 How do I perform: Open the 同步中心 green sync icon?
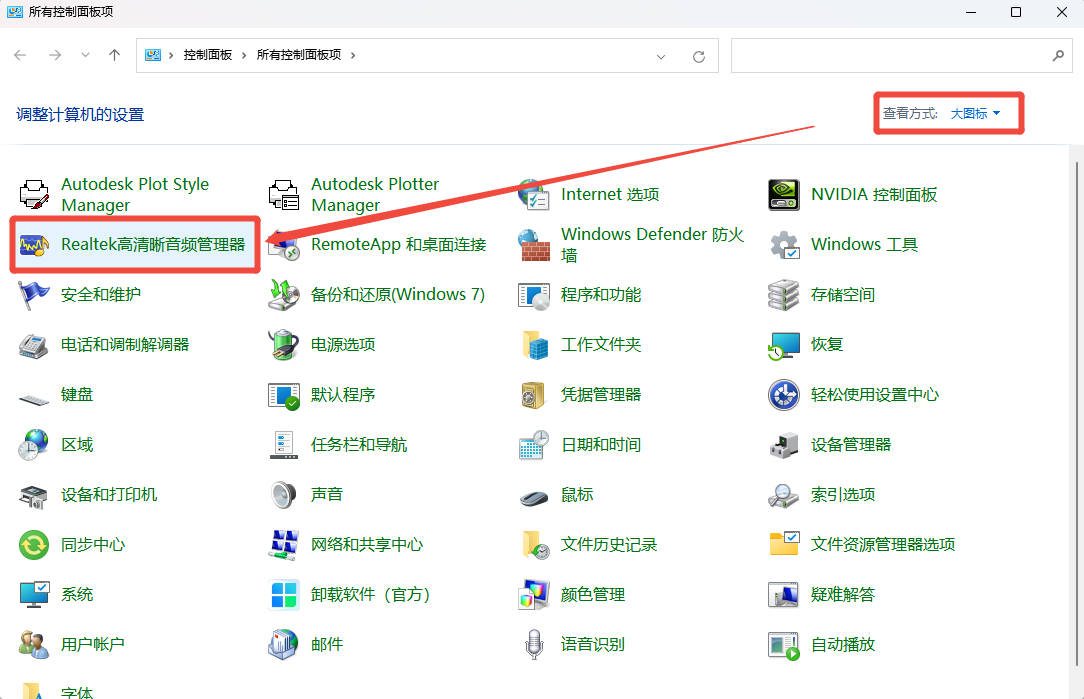(x=34, y=545)
